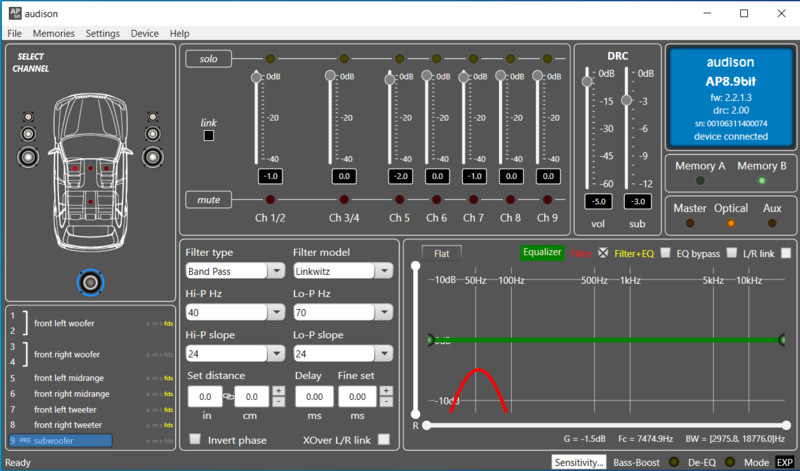Decrease fine set with minus stepper
800x471 pixels.
tap(386, 402)
